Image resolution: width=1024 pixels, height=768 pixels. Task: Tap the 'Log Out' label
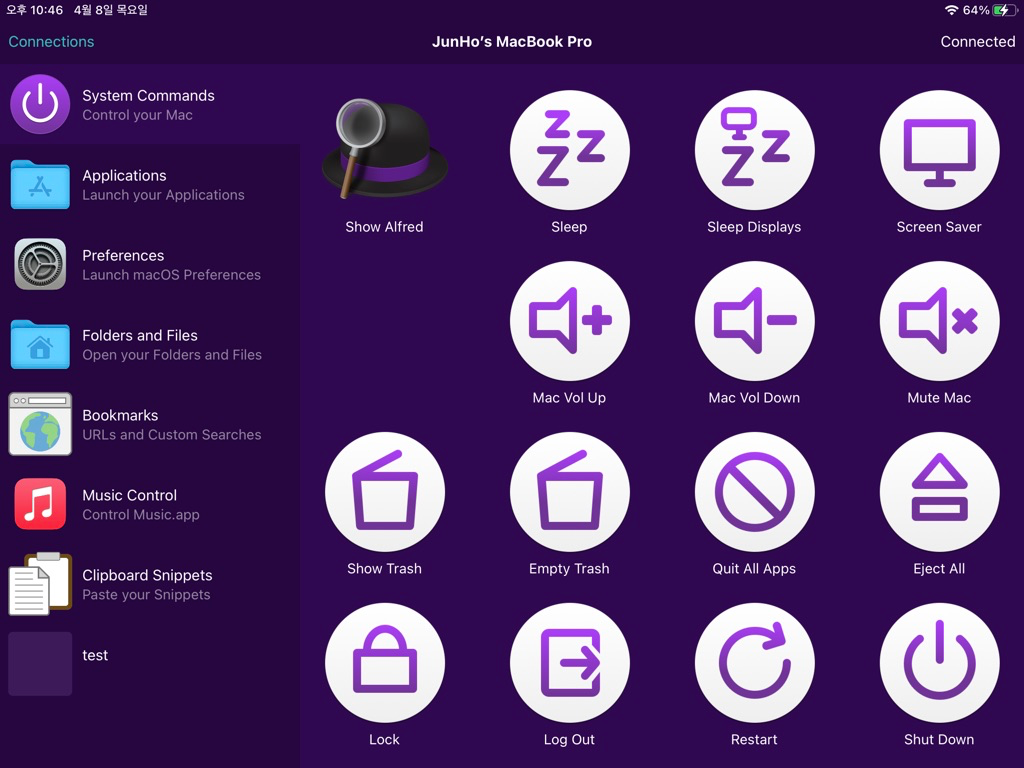(x=569, y=740)
